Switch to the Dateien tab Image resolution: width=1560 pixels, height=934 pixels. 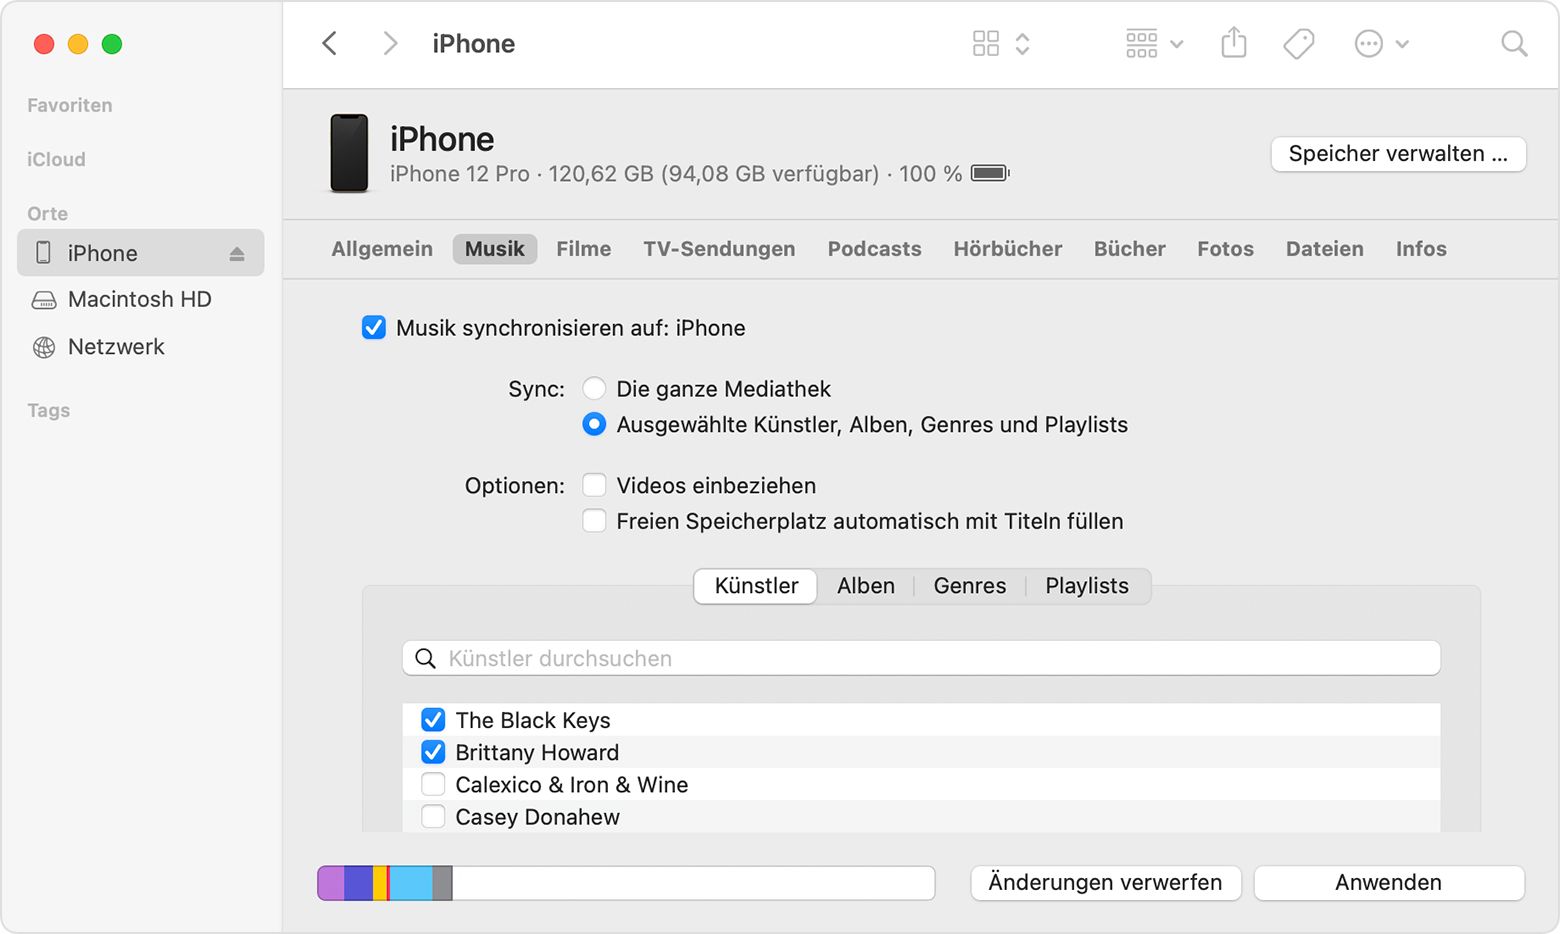pyautogui.click(x=1325, y=249)
